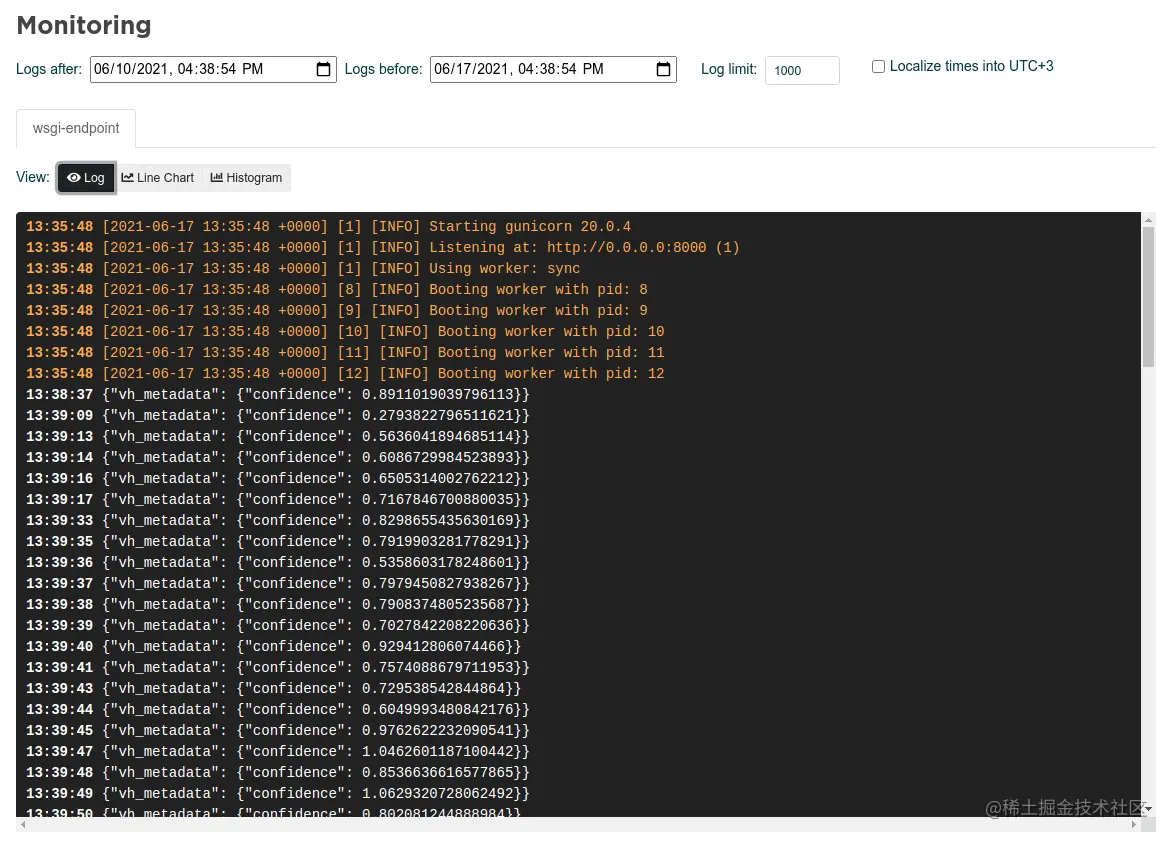The width and height of the screenshot is (1171, 843).
Task: Click 13:39:39 log entry with confidence 0.7027
Action: click(x=278, y=625)
